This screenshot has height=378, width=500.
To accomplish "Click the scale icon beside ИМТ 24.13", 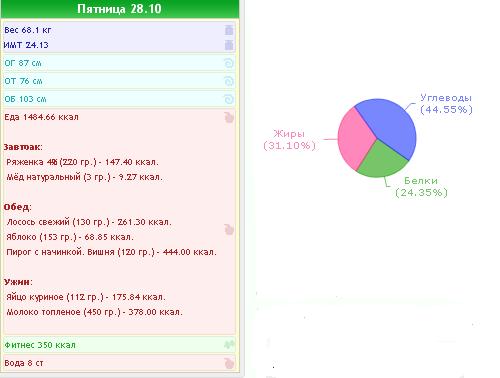I will (x=229, y=45).
